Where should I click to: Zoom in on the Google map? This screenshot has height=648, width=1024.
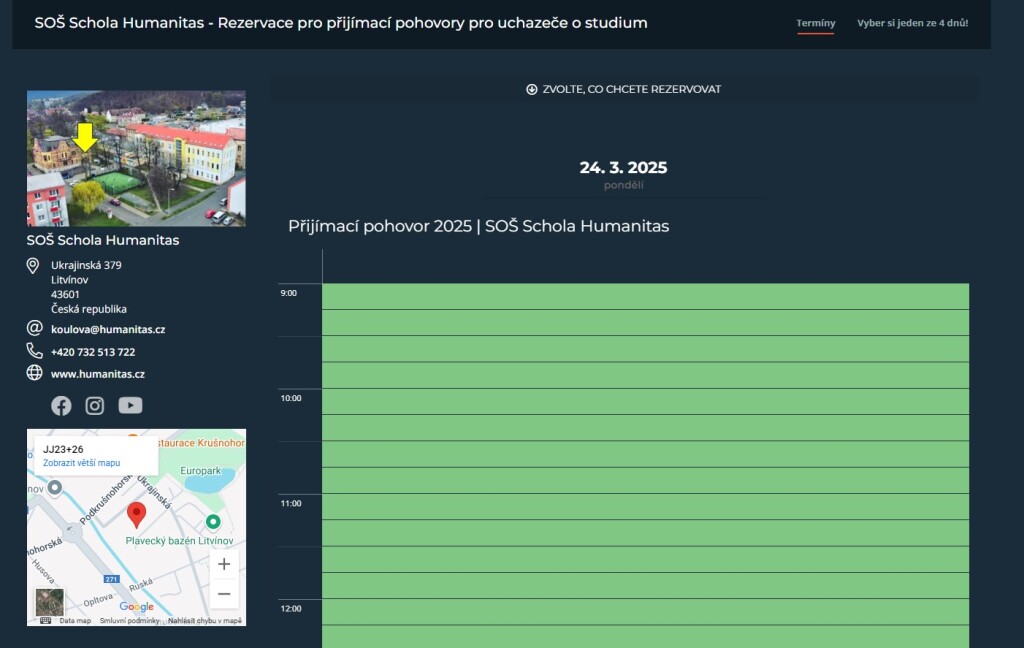click(224, 564)
